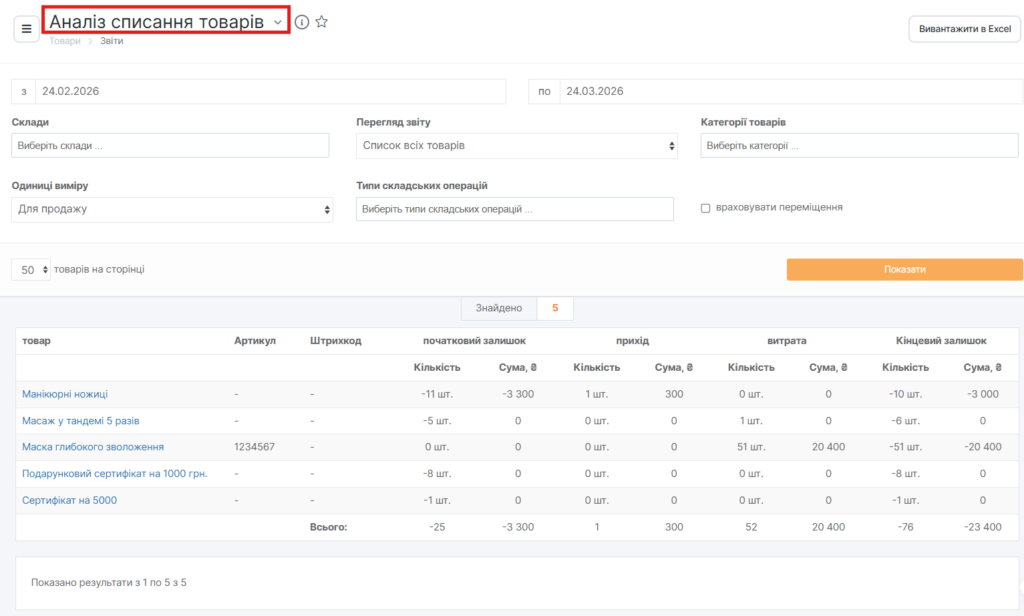This screenshot has width=1024, height=616.
Task: Mark report as favorite with star icon
Action: pyautogui.click(x=321, y=22)
